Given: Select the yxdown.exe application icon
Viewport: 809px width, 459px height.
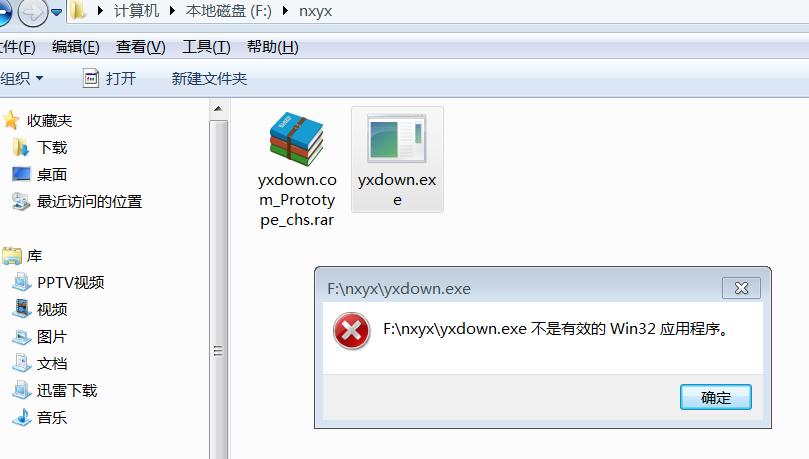Looking at the screenshot, I should [x=397, y=138].
